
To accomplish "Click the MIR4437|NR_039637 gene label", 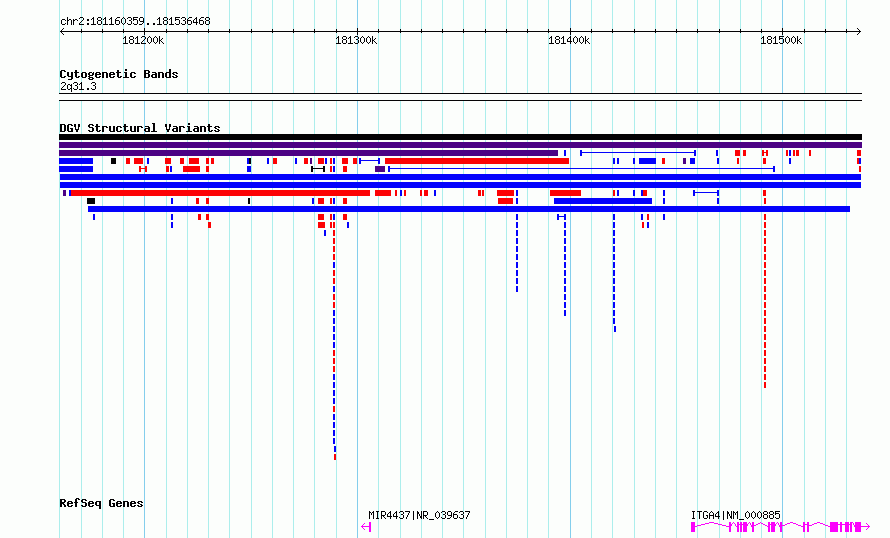I will click(x=419, y=515).
